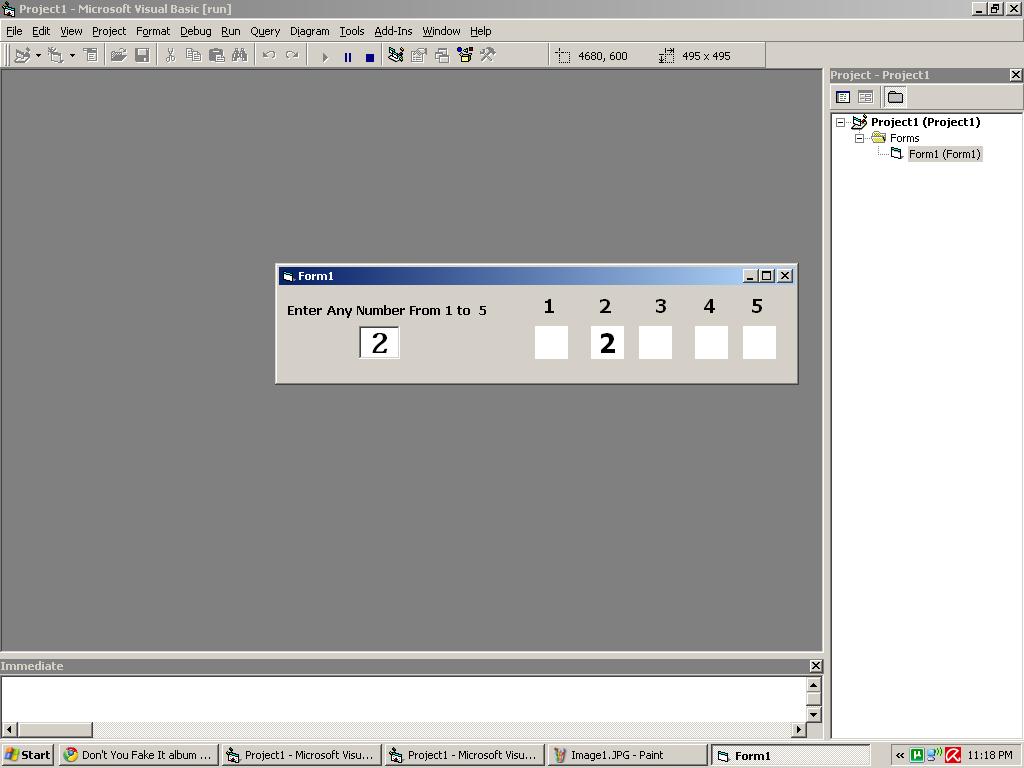Open the Diagram menu
Screen dimensions: 1024x768
(310, 31)
